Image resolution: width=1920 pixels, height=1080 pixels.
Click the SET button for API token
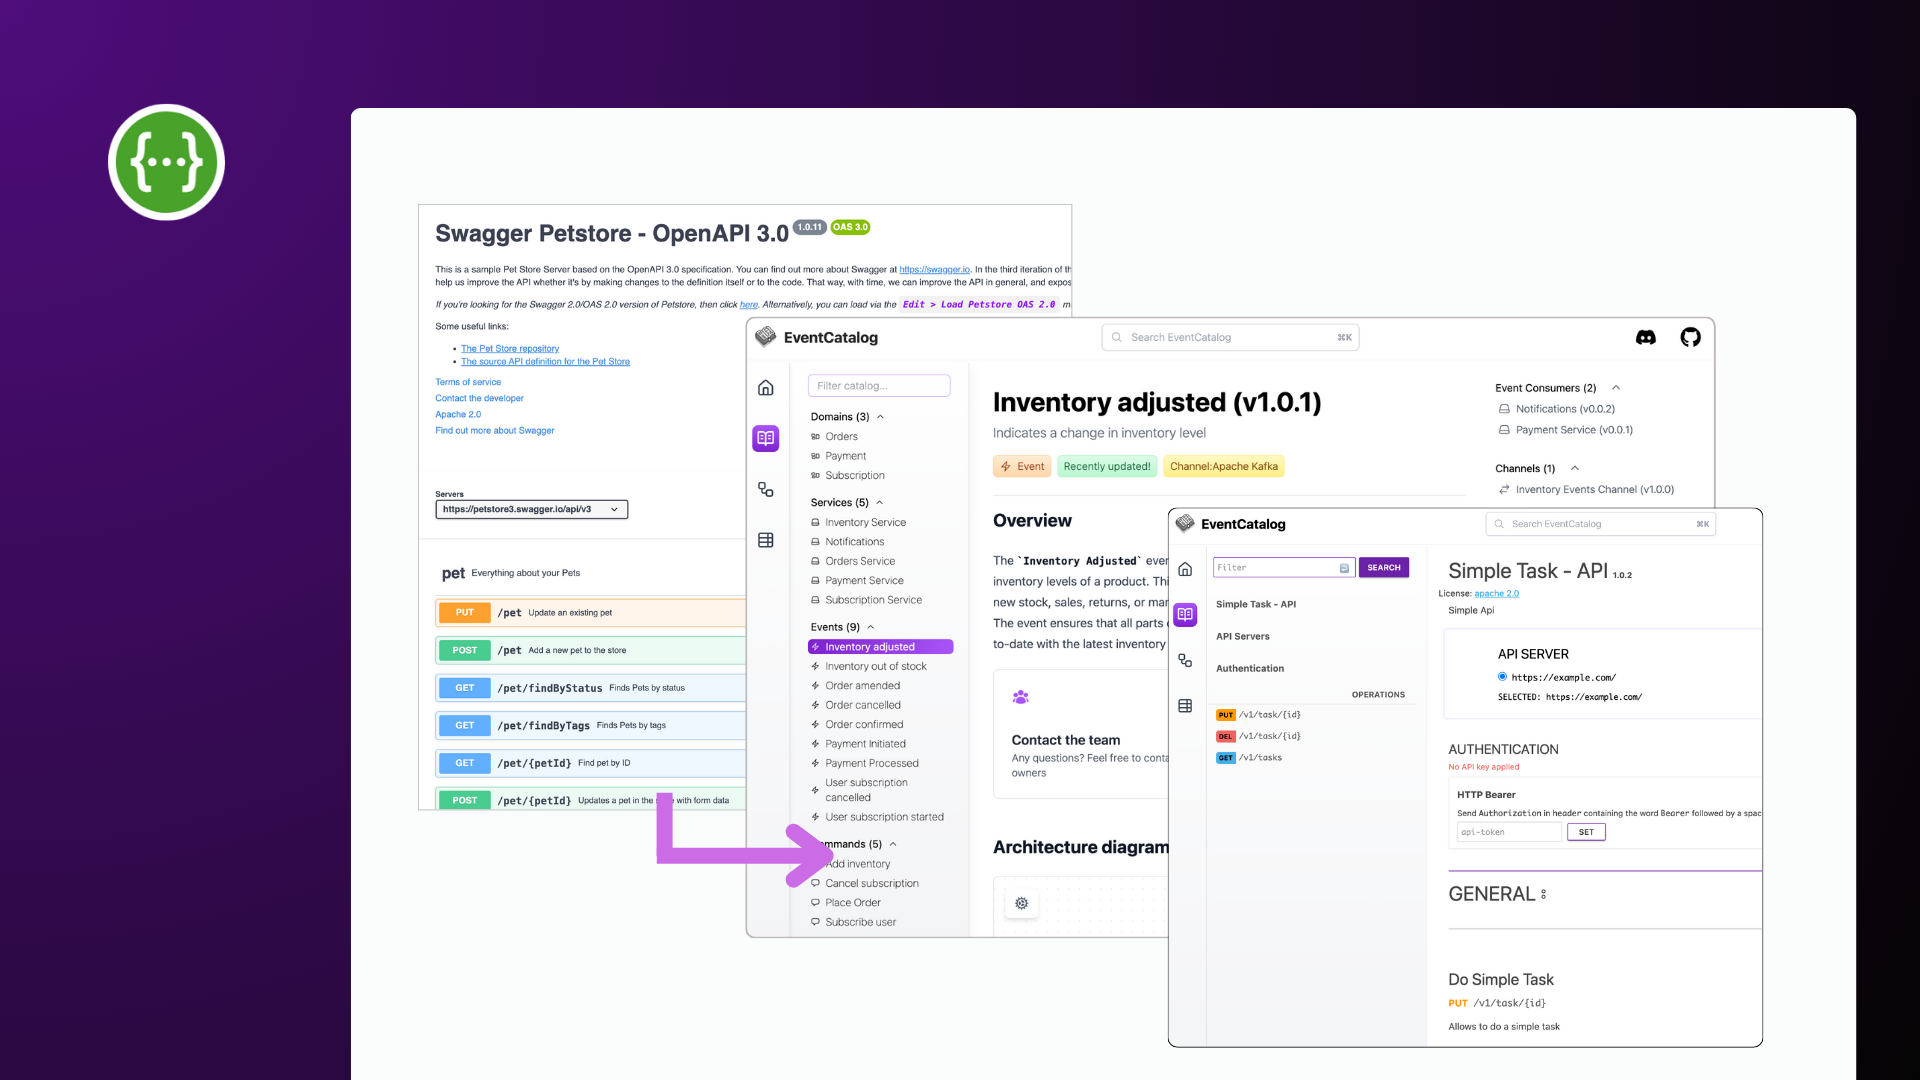tap(1584, 832)
